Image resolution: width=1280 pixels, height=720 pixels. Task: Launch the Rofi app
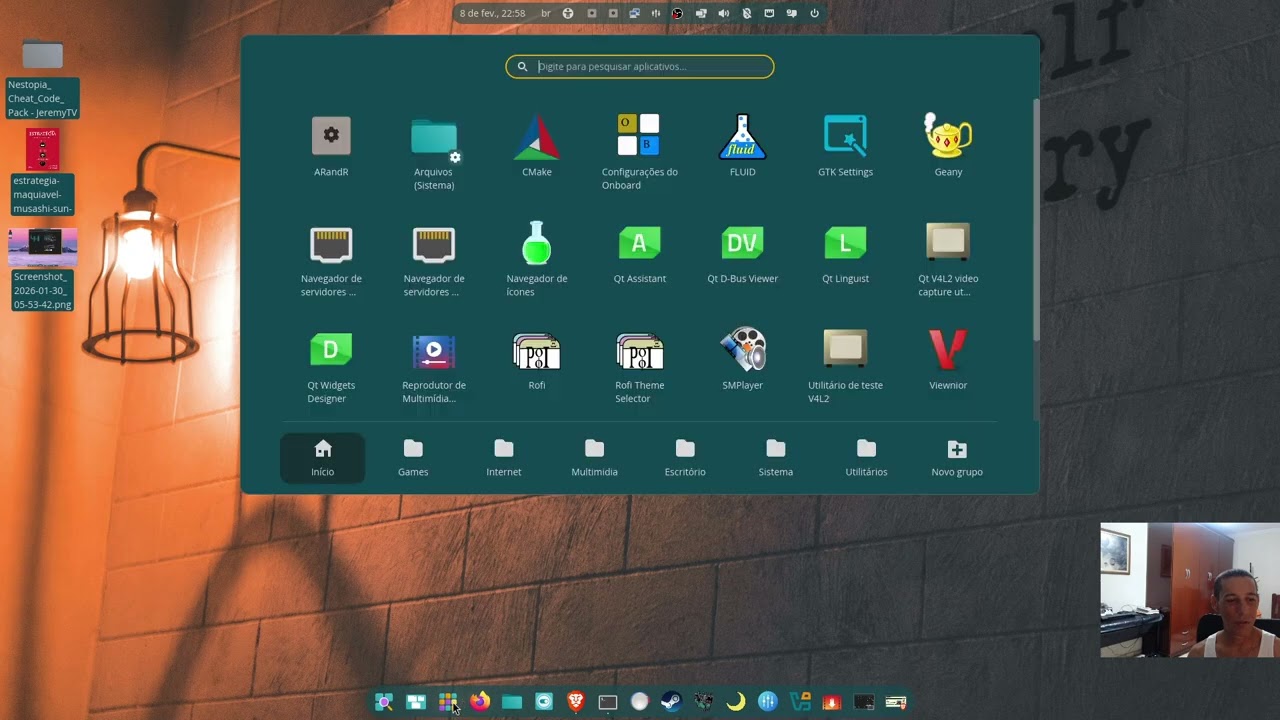click(x=537, y=360)
